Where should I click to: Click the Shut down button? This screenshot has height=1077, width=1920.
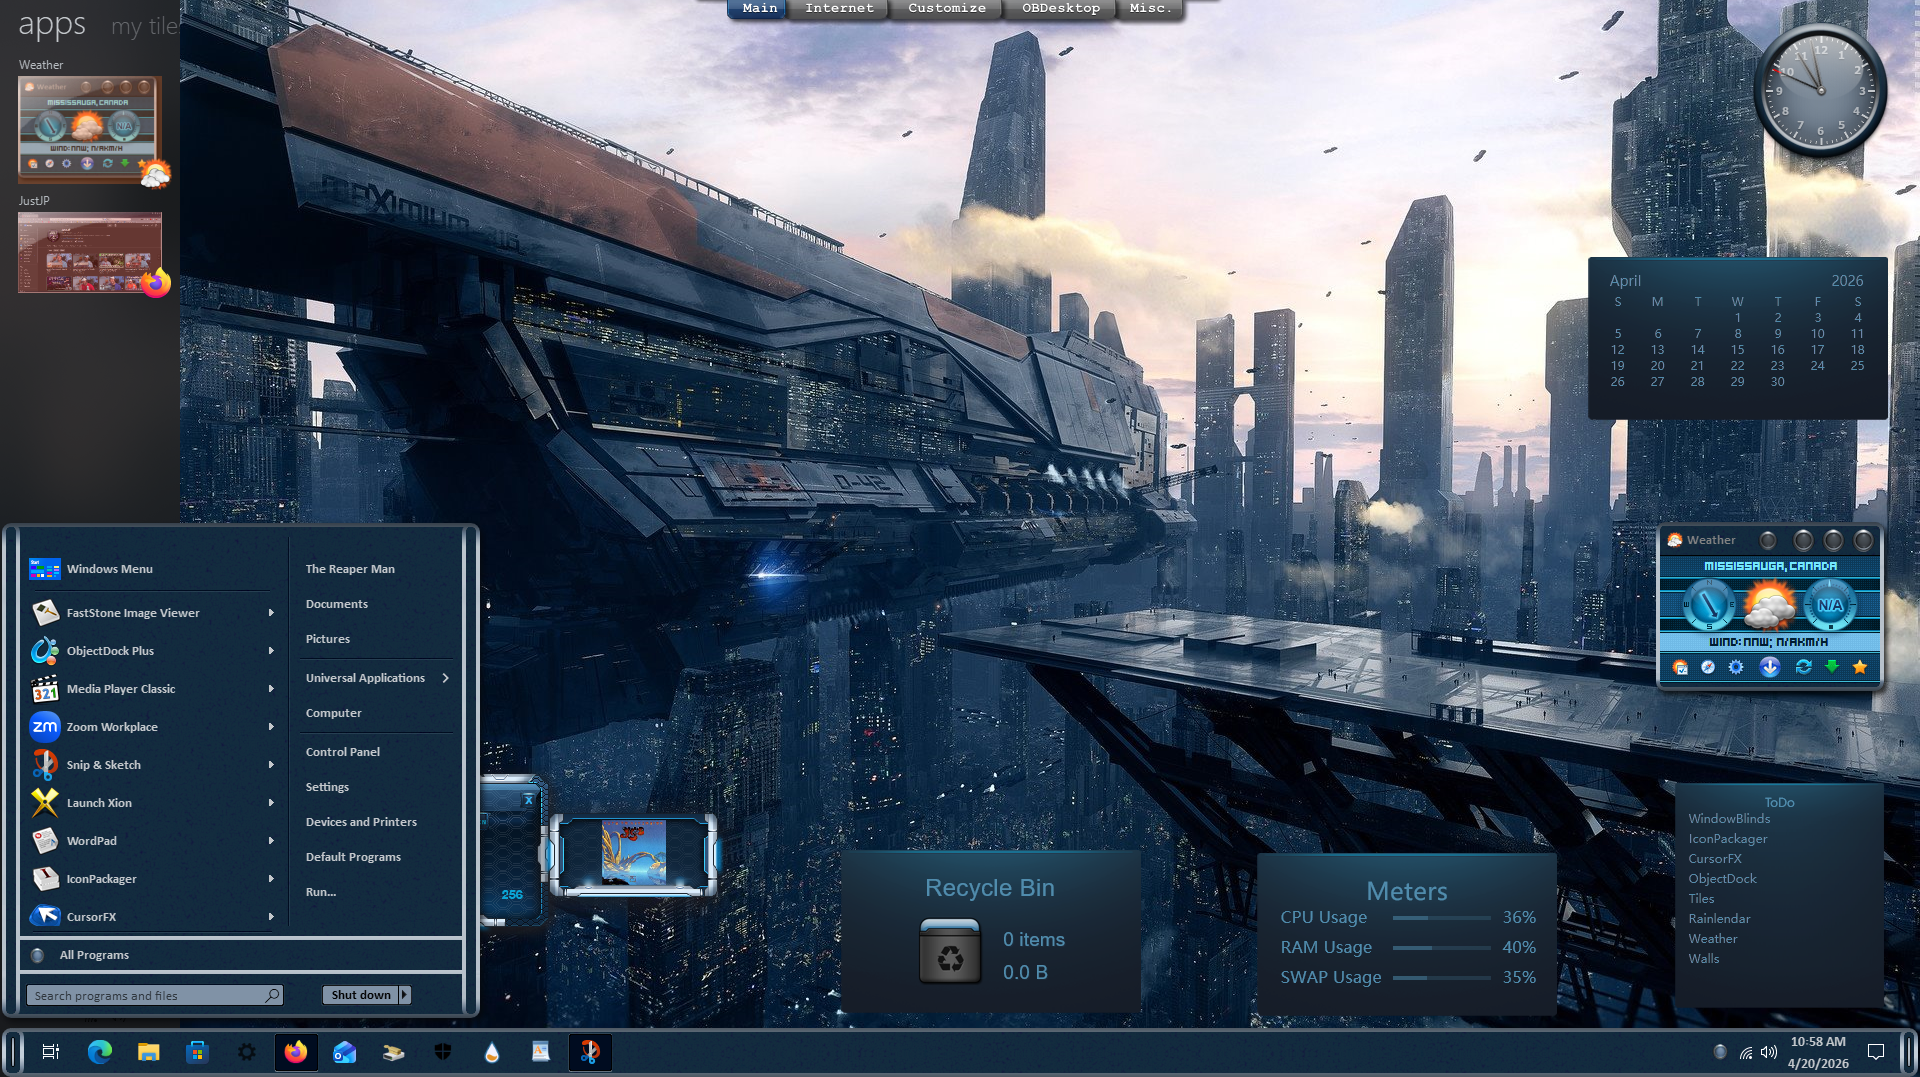click(x=361, y=995)
